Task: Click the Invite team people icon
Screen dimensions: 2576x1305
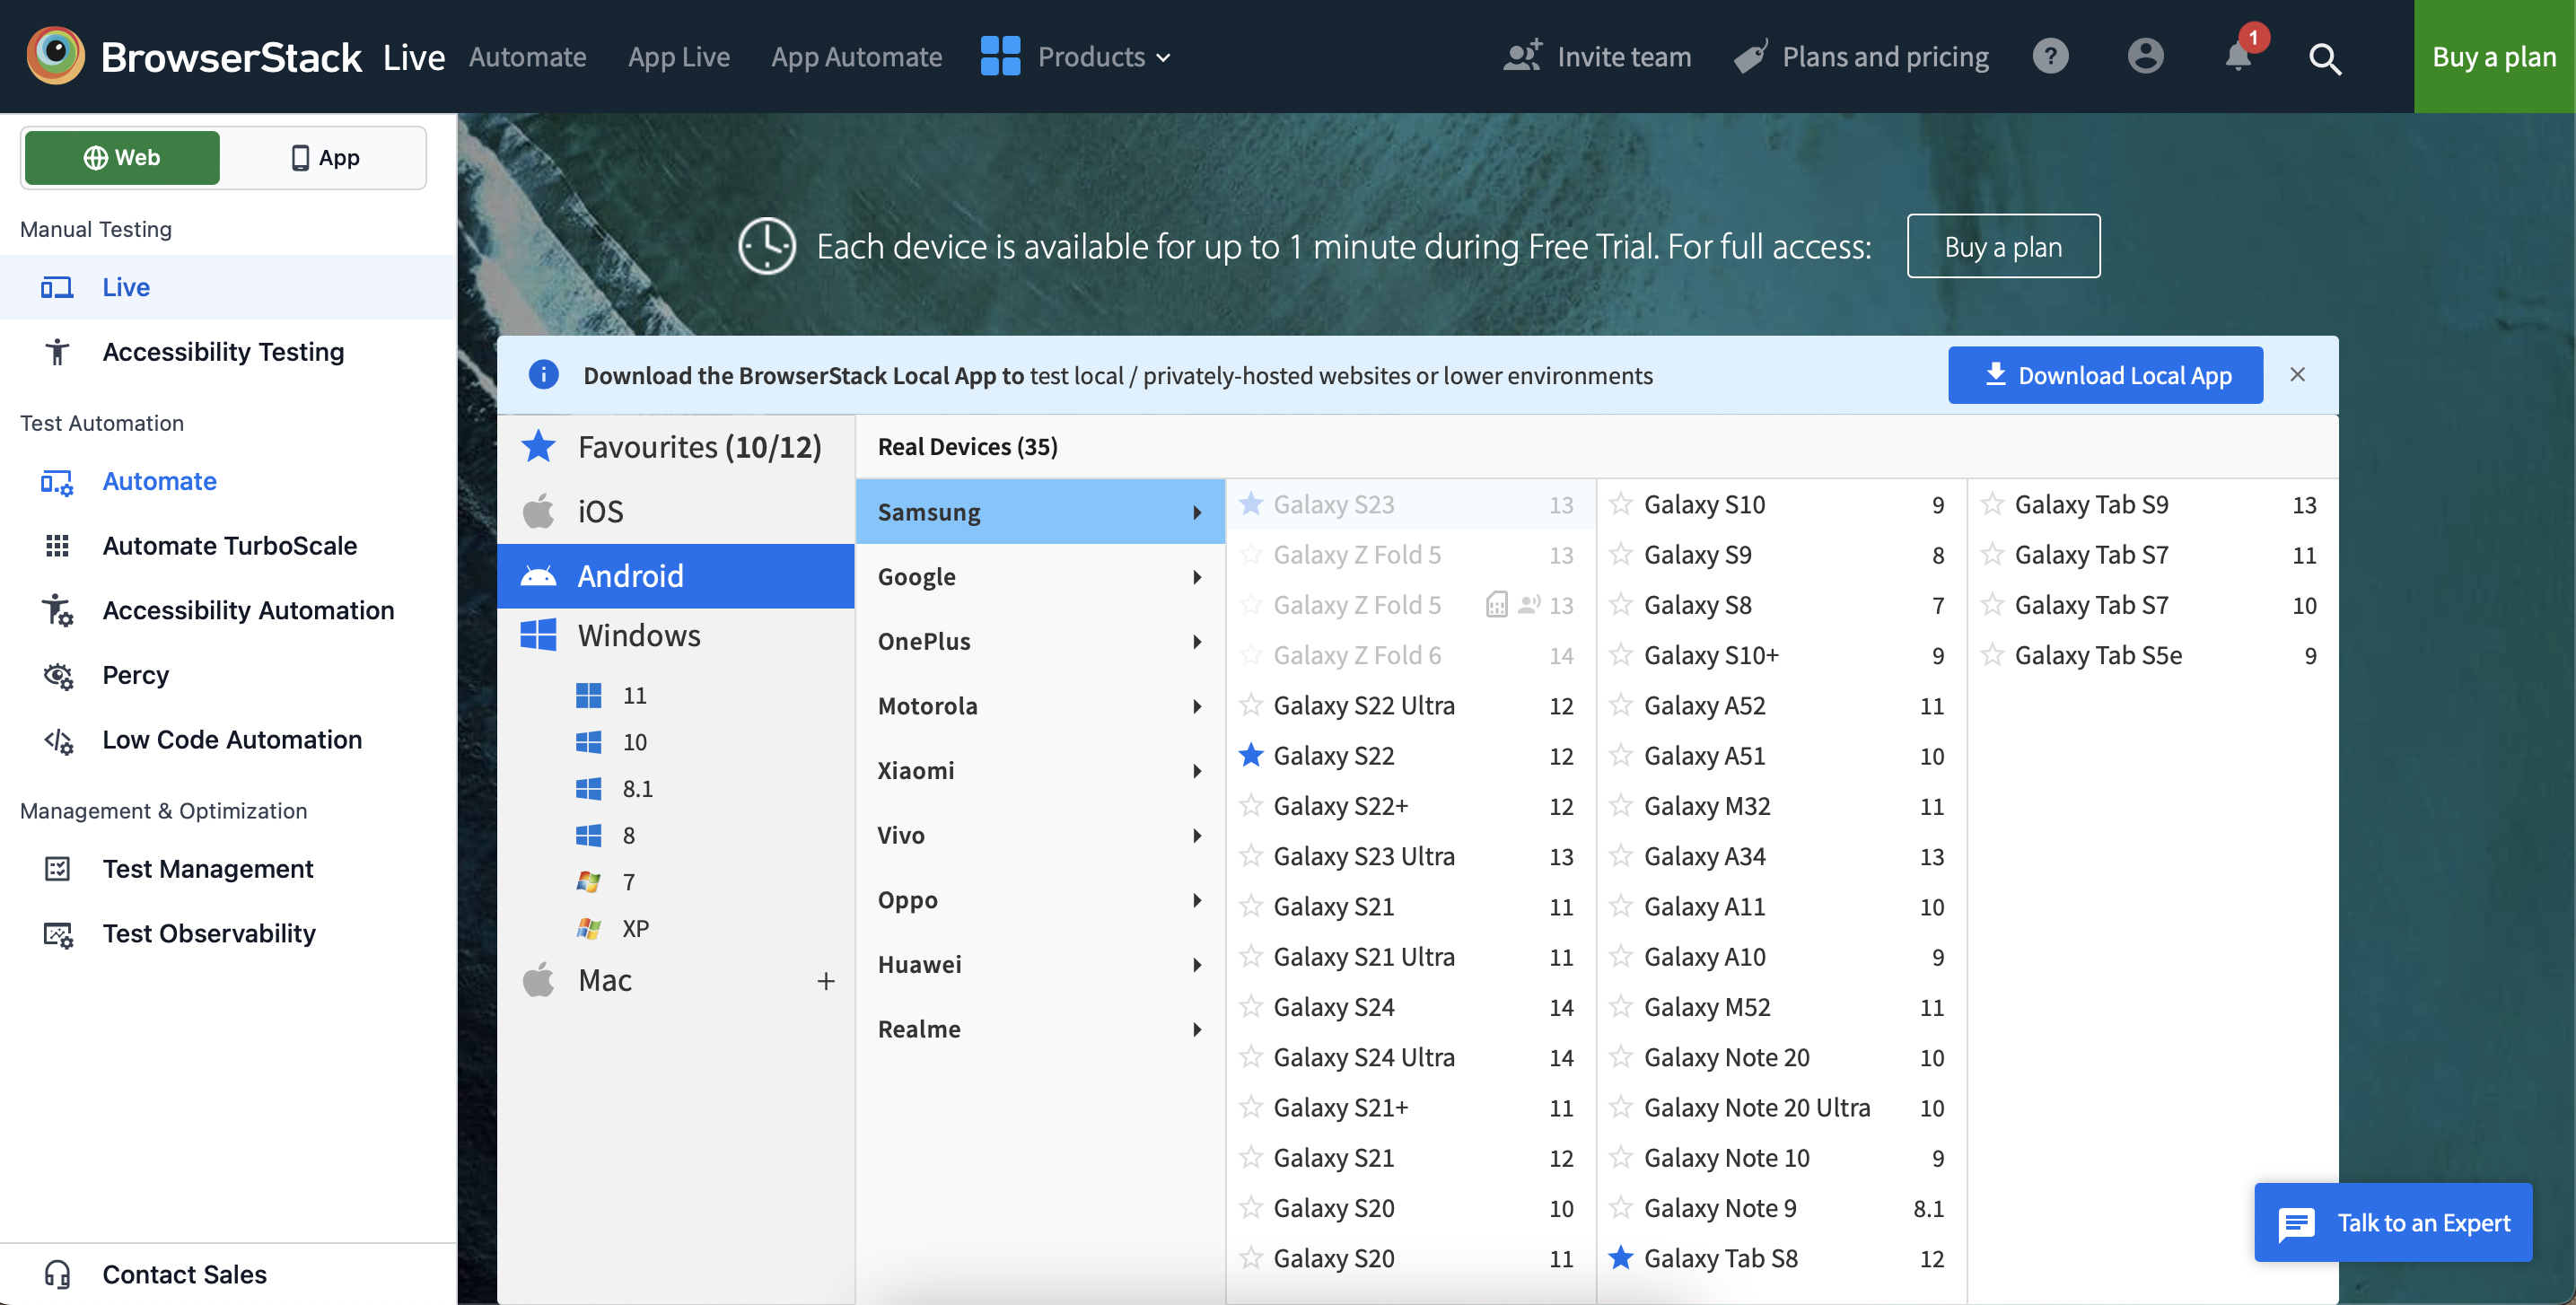Action: click(x=1522, y=56)
